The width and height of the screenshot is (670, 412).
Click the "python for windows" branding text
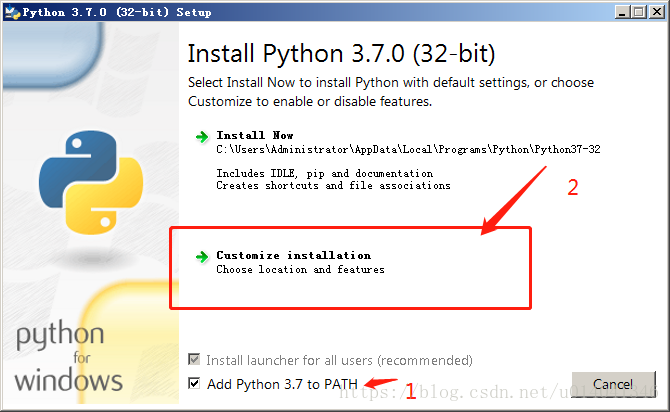[x=68, y=356]
